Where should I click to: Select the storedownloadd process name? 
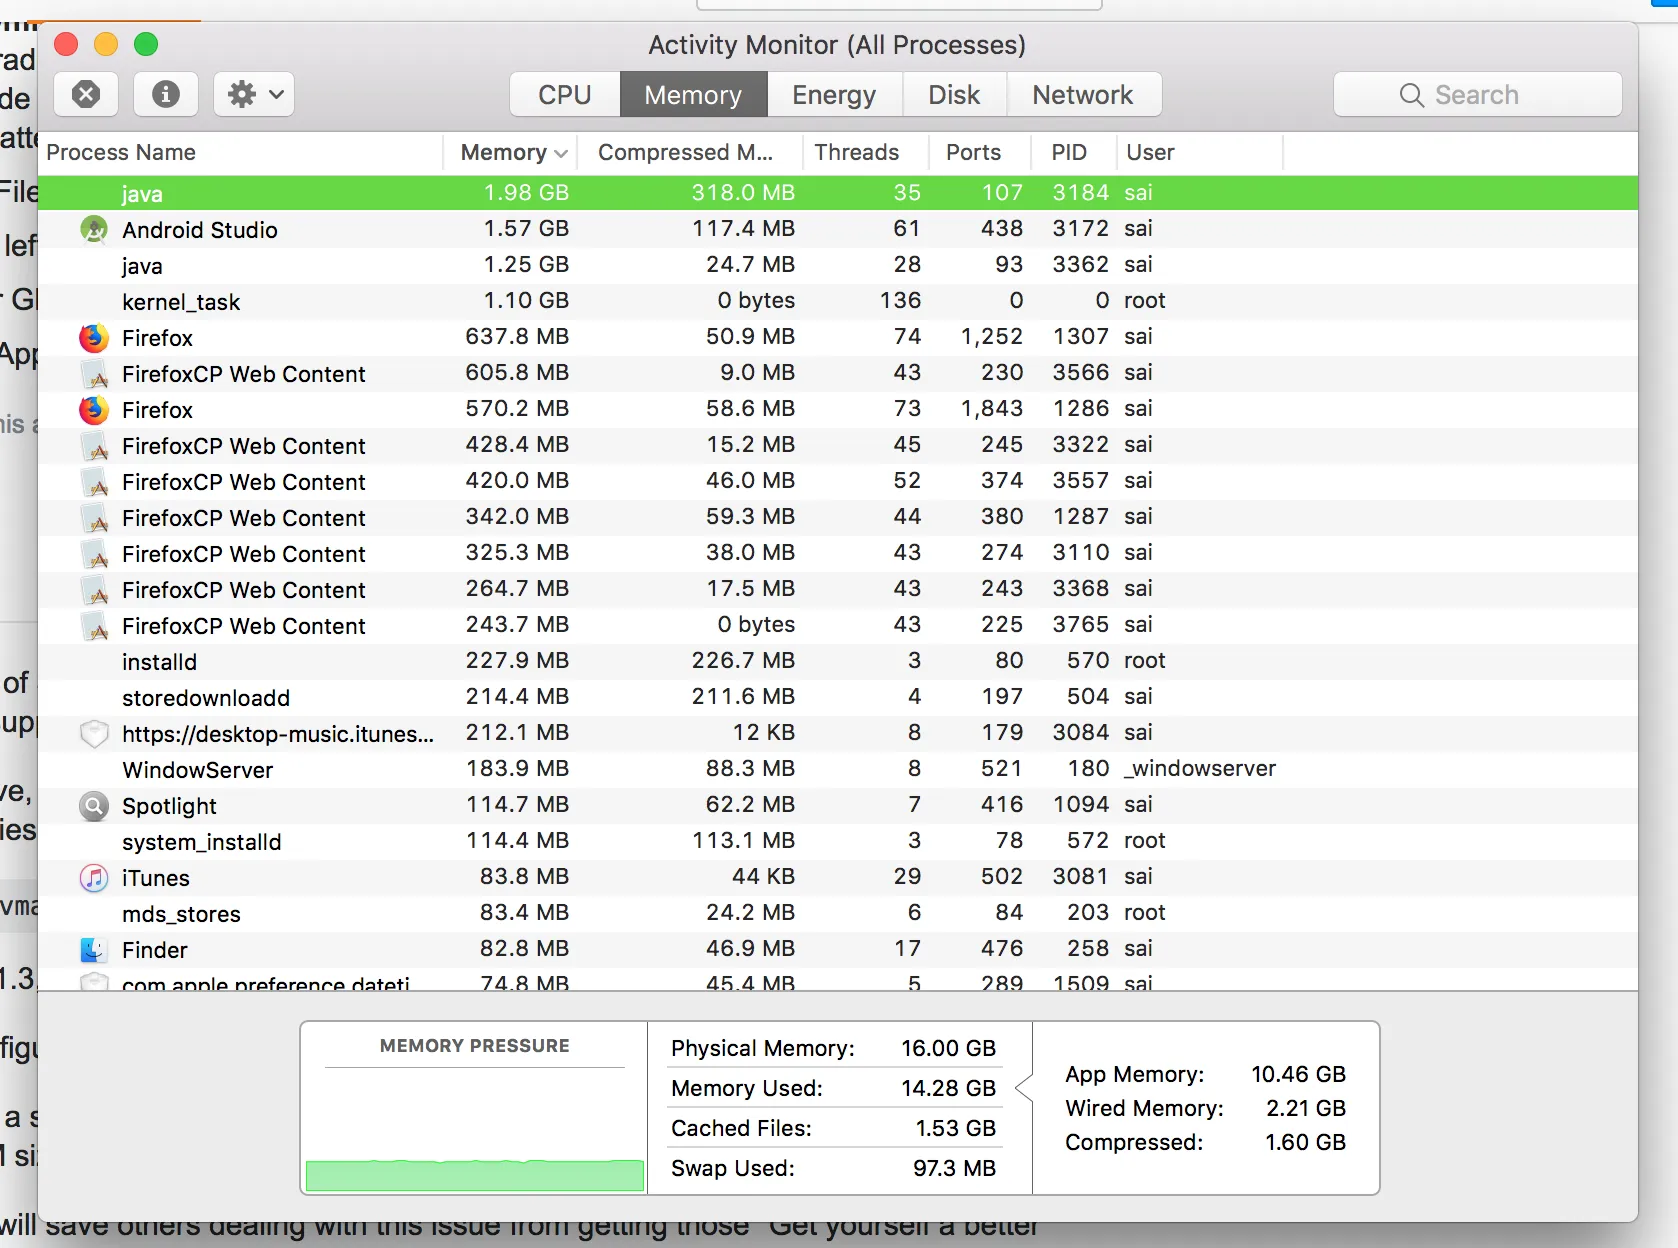click(206, 698)
